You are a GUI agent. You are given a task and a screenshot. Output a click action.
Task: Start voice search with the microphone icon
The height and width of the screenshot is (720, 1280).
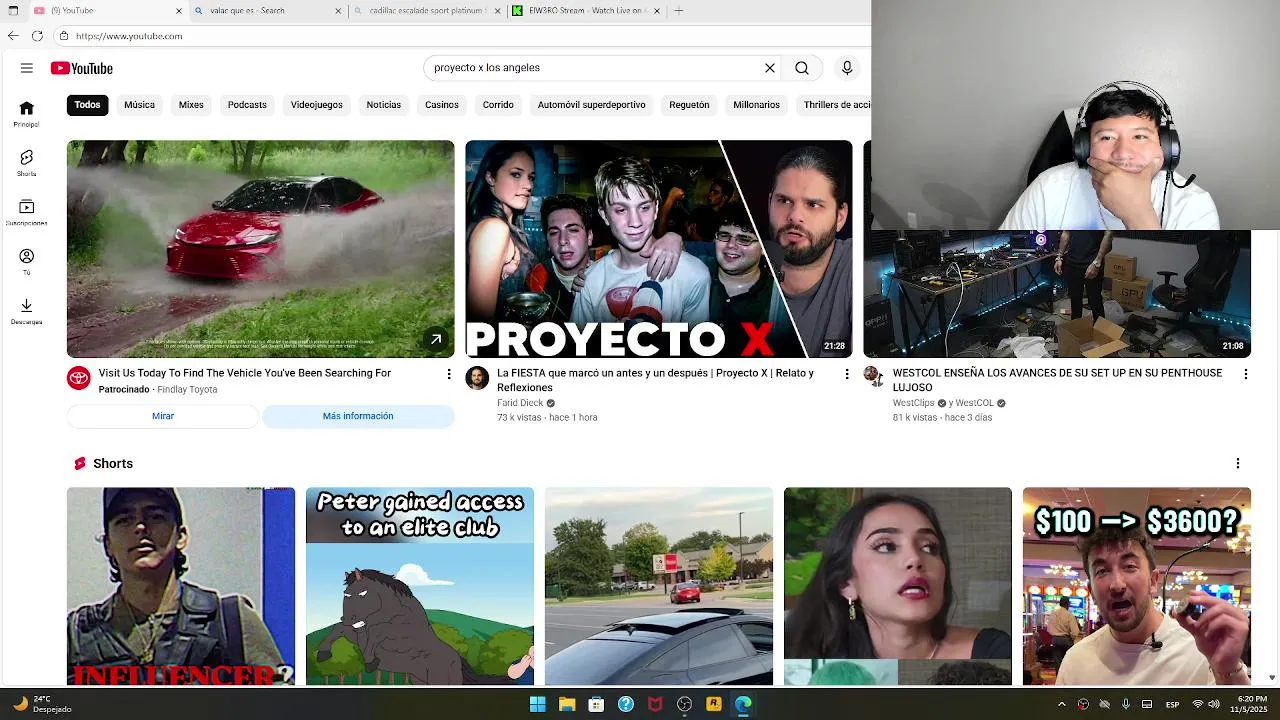(x=847, y=68)
